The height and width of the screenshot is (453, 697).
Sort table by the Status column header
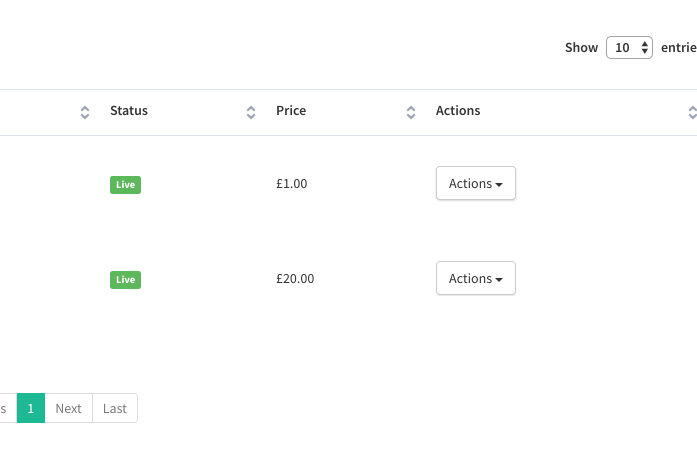[x=129, y=111]
